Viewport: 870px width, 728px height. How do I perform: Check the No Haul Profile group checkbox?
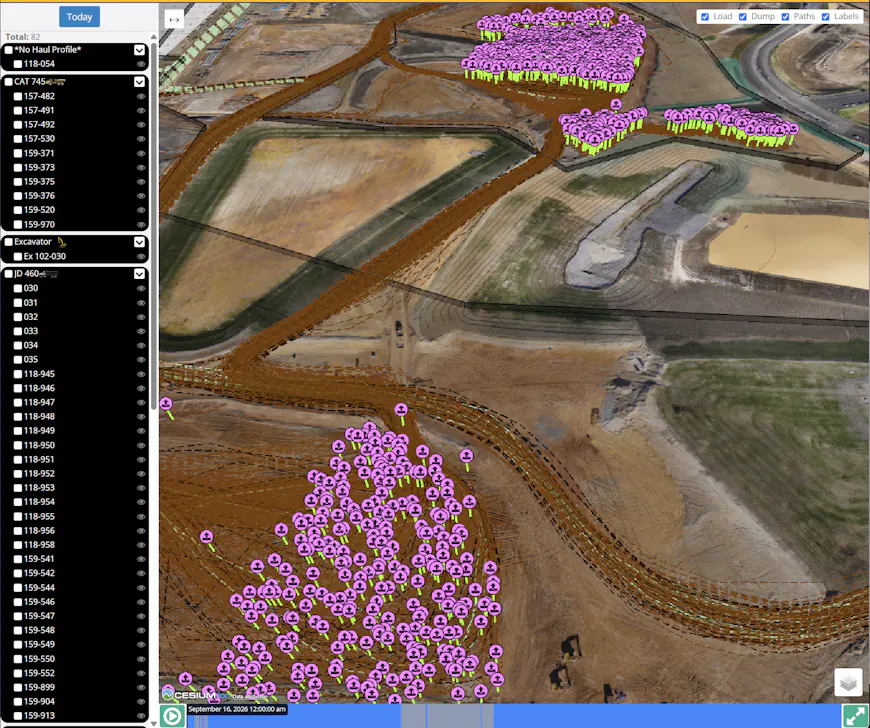9,50
